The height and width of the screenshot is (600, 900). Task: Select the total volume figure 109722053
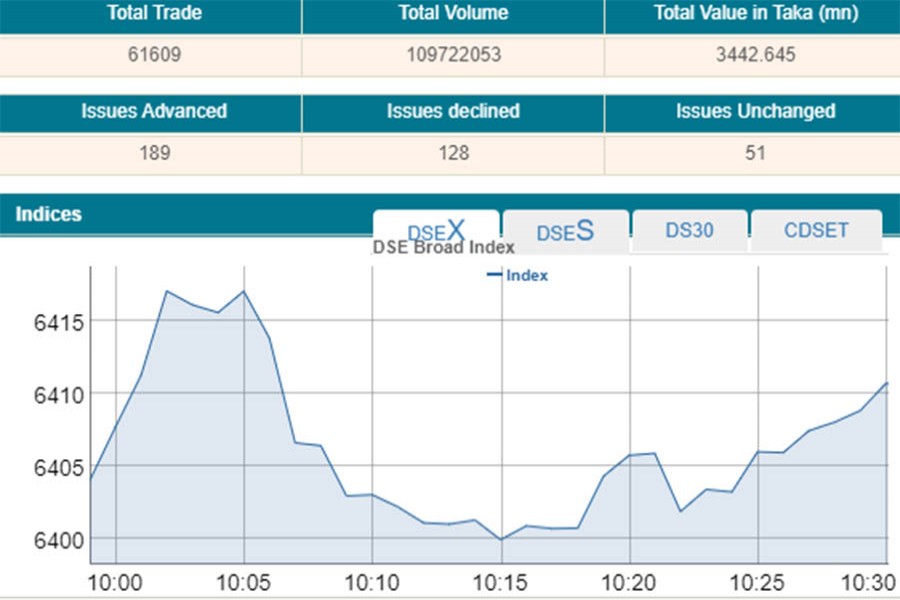point(453,55)
